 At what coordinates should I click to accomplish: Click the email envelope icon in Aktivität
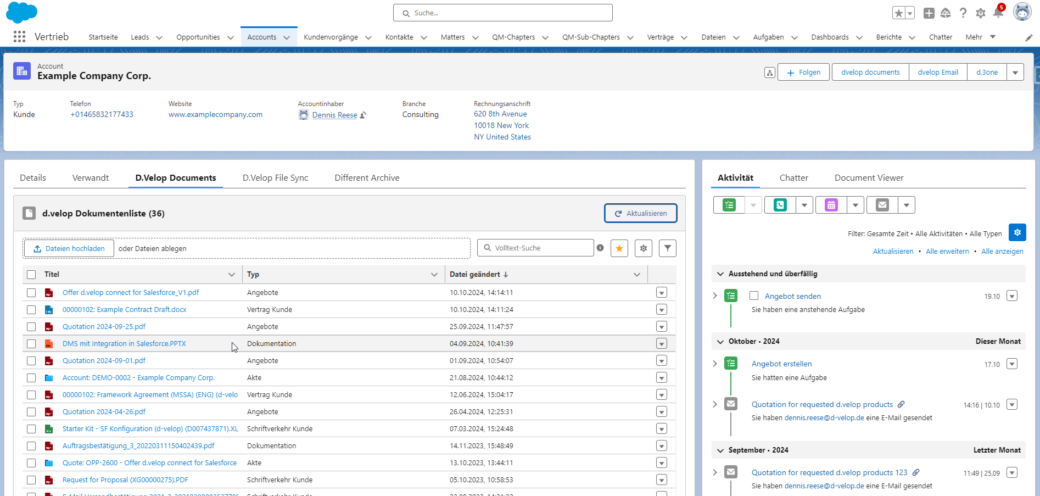[882, 206]
